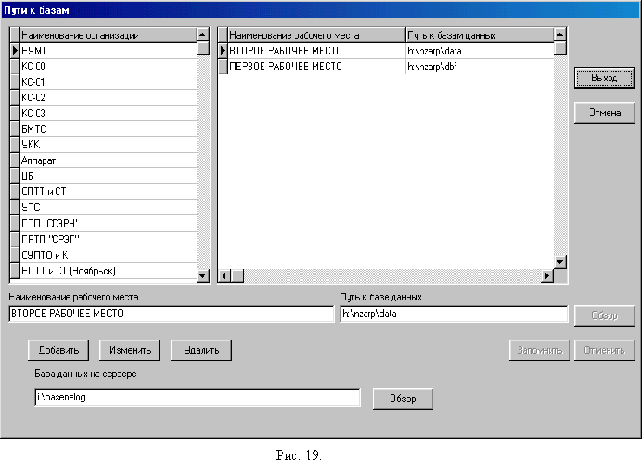Select organization row СУПТО и К

tap(109, 255)
